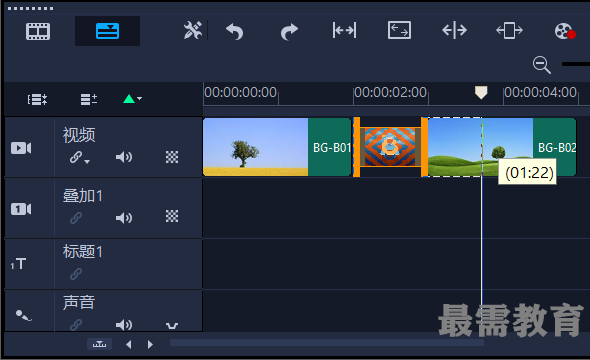Toggle video track transparency checker icon
This screenshot has width=590, height=360.
(x=172, y=157)
